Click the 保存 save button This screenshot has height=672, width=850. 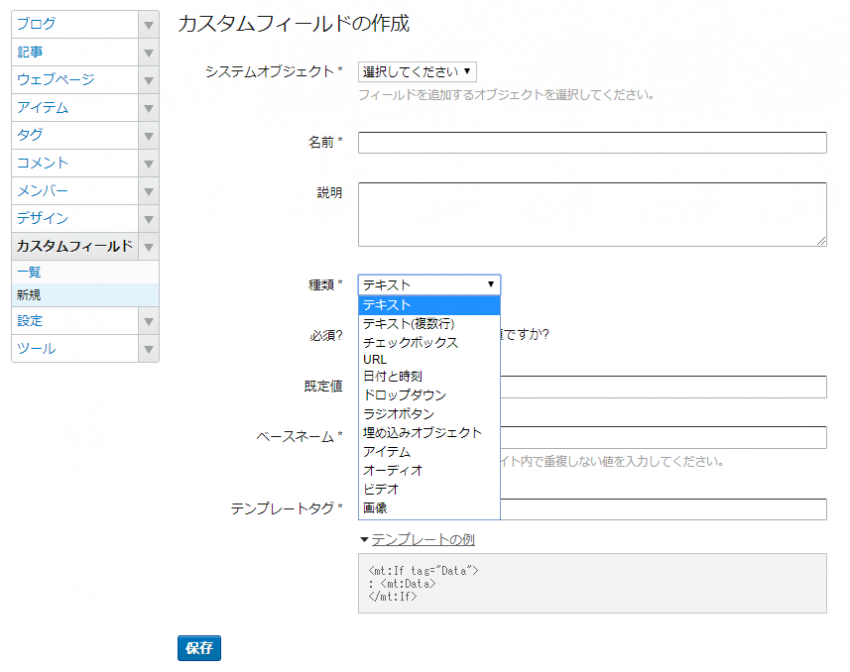click(199, 648)
